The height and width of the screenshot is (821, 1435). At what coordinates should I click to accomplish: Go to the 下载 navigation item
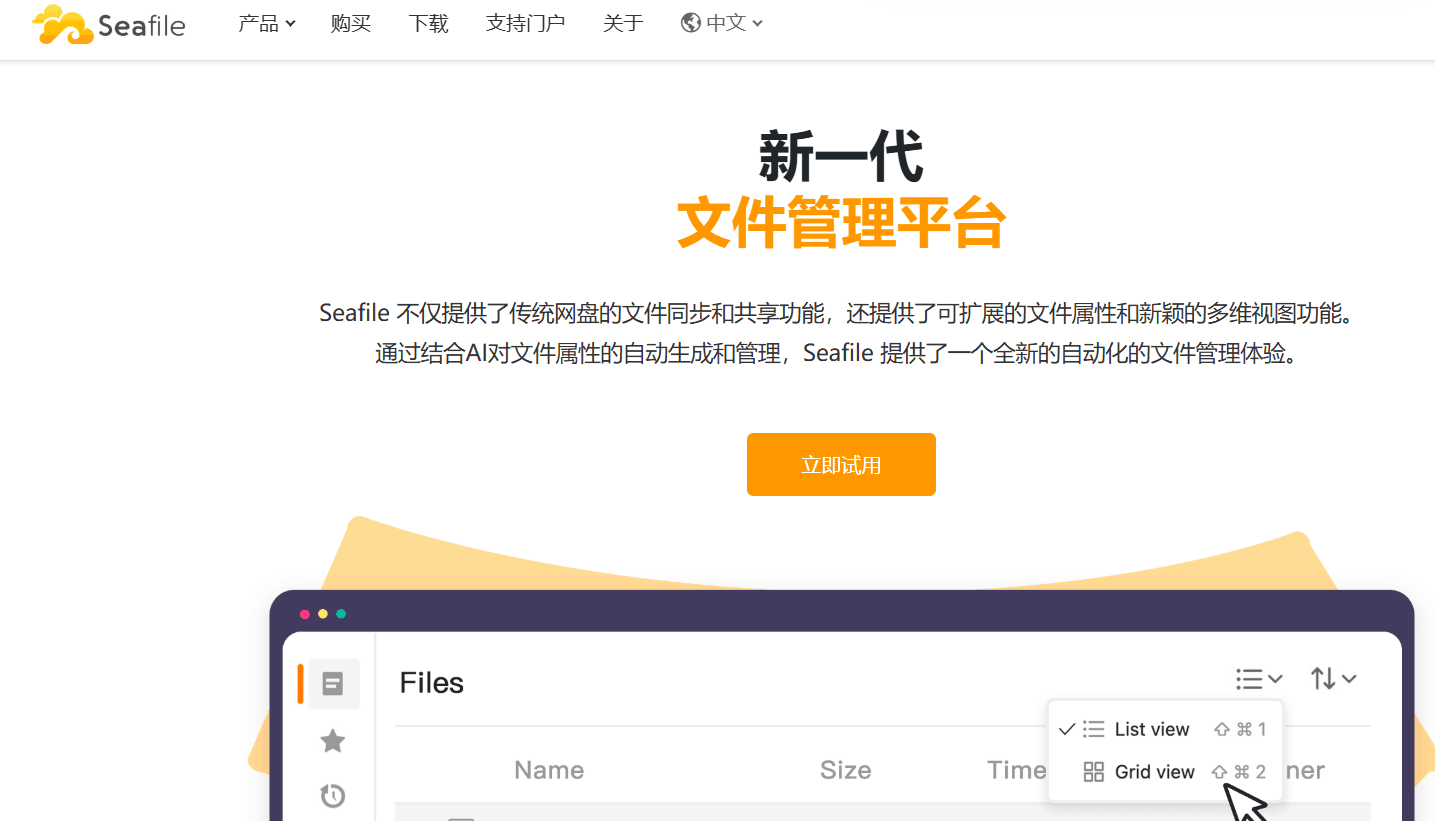429,23
